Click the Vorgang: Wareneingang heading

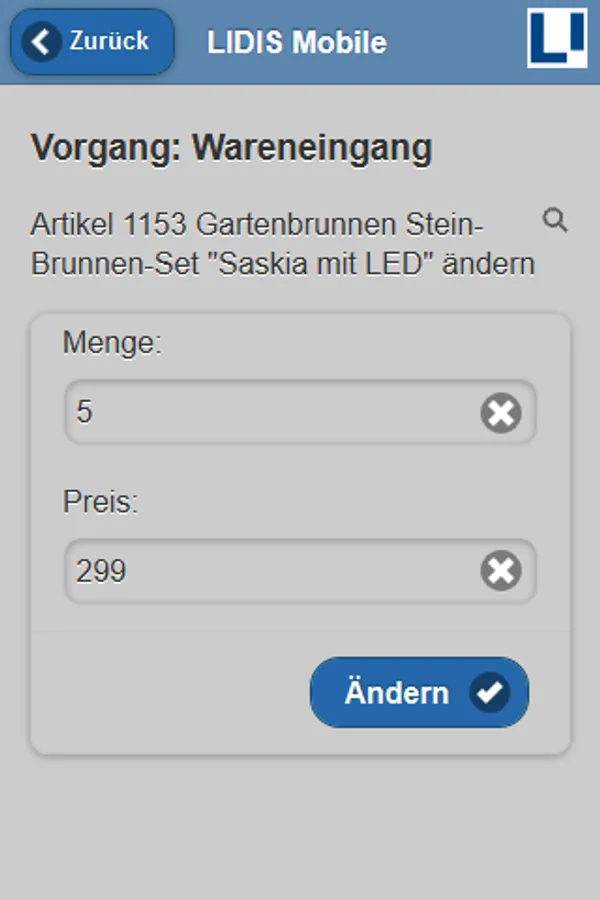click(232, 148)
